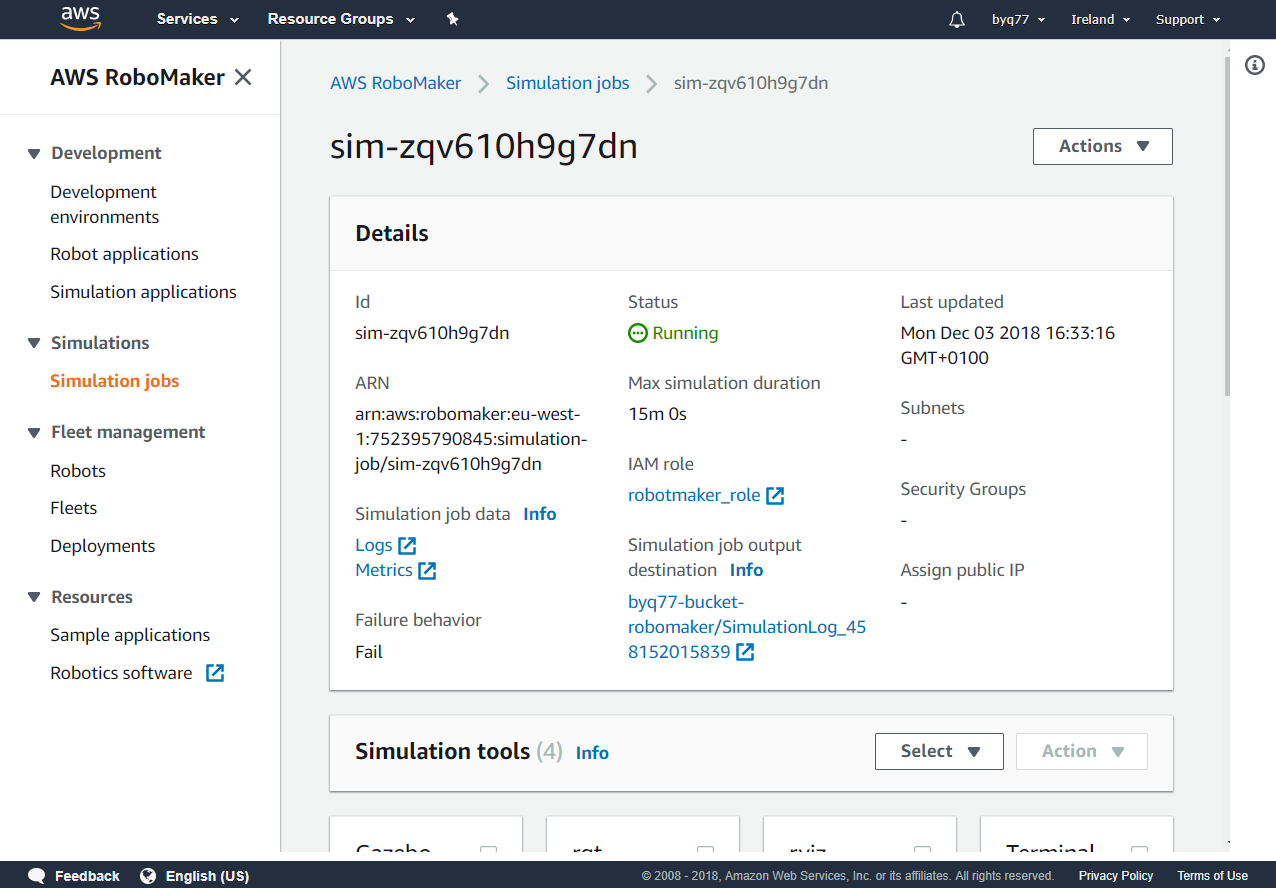Open the info panel icon at right

(x=1255, y=65)
